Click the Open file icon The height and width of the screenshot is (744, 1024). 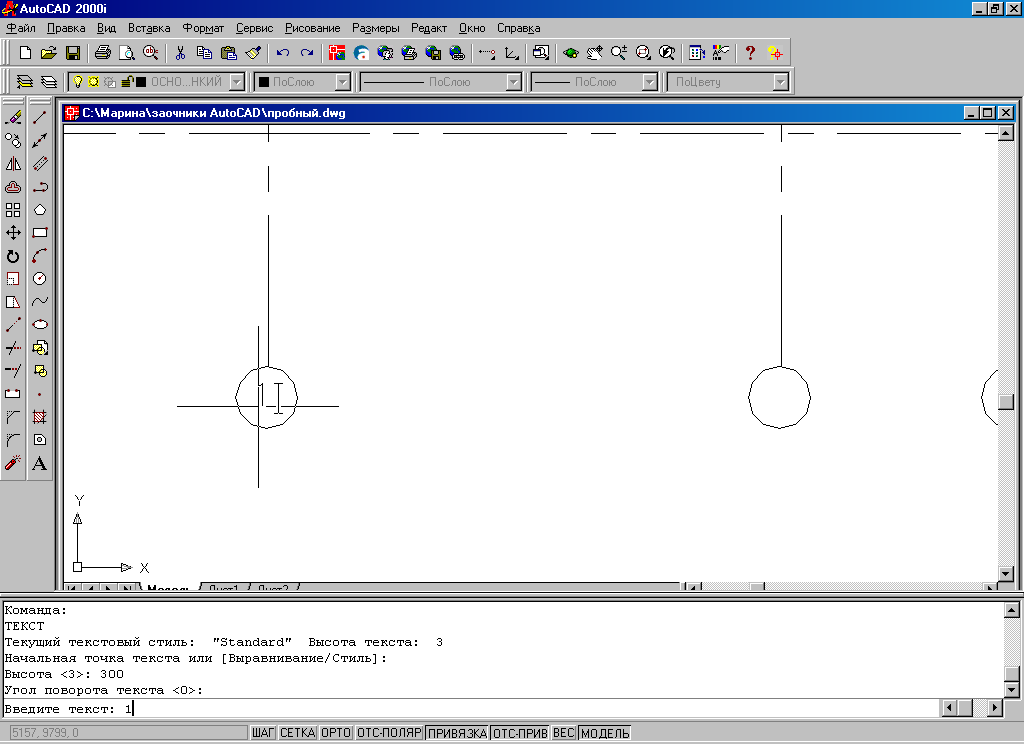49,53
